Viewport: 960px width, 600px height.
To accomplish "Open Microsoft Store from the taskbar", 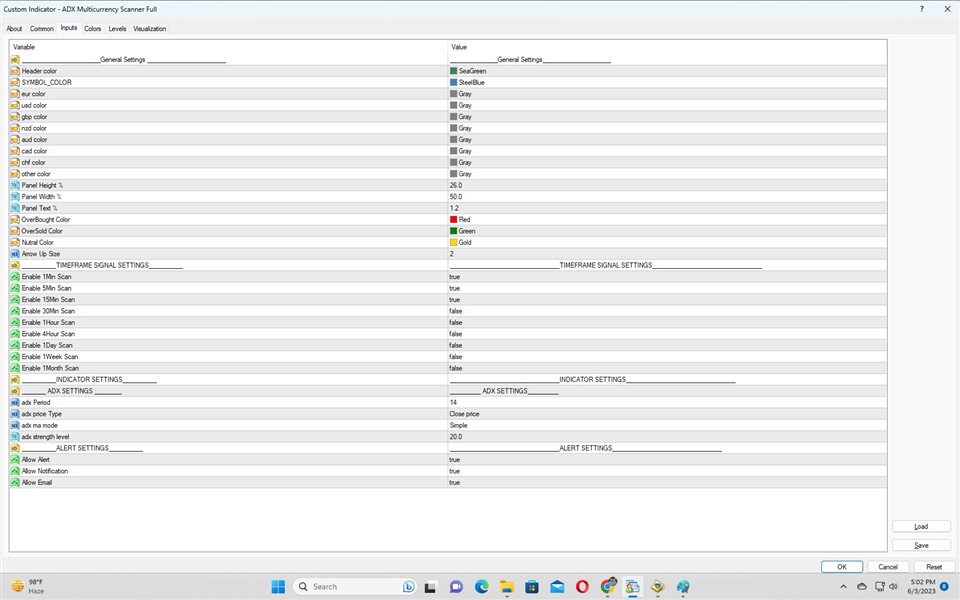I will pos(532,587).
